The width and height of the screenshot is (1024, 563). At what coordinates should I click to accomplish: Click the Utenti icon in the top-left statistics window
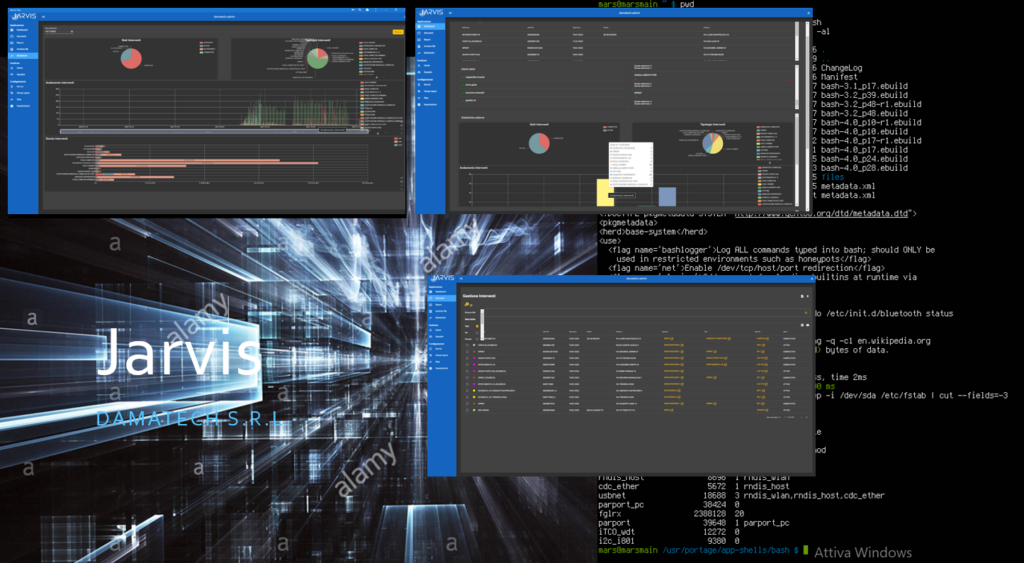[x=12, y=68]
